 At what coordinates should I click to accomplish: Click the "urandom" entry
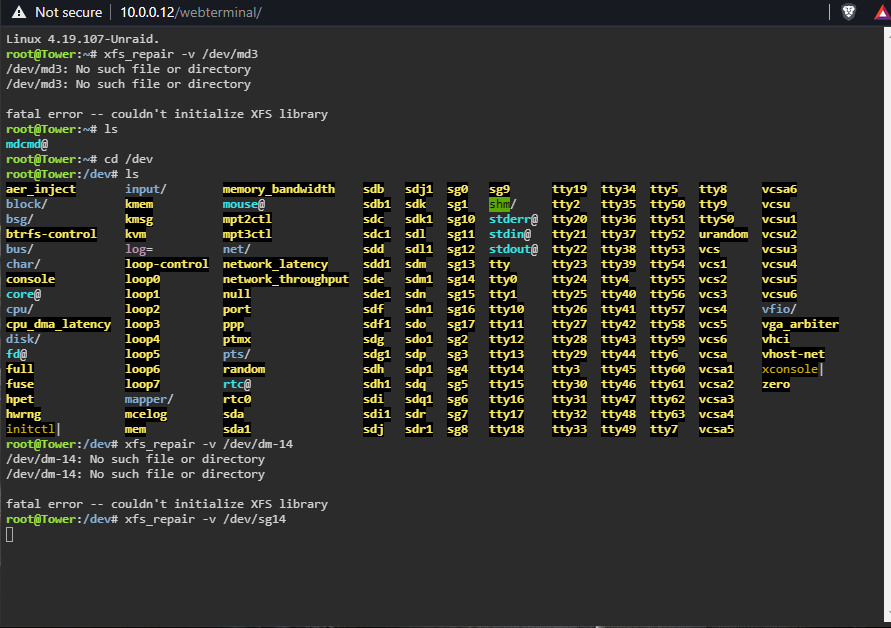pyautogui.click(x=724, y=234)
